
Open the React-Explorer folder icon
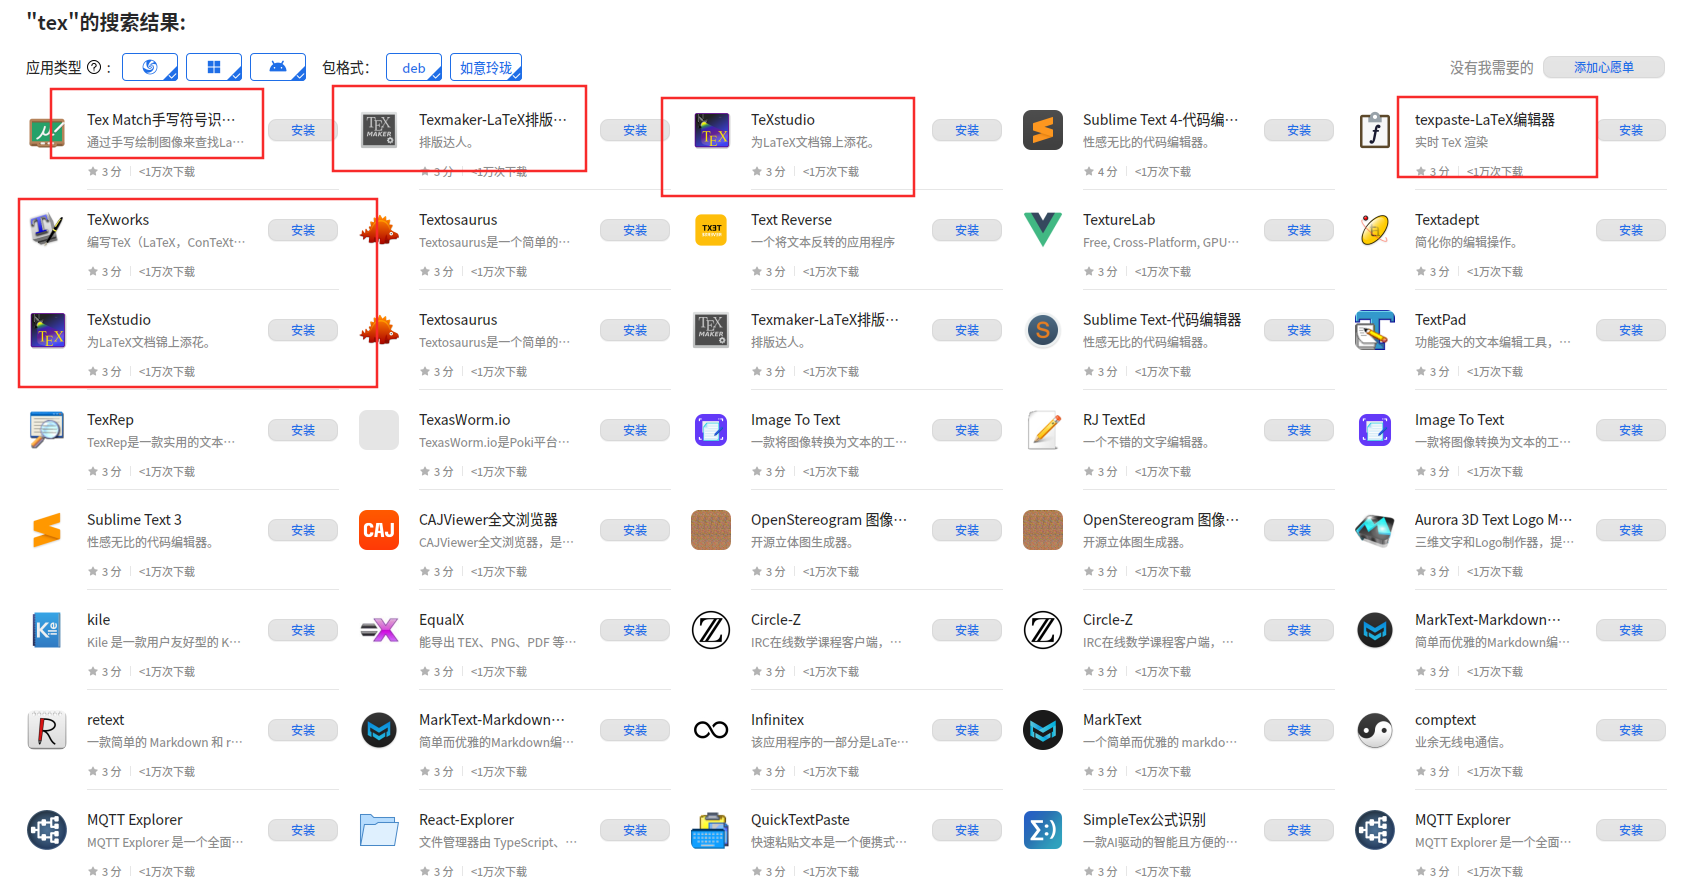(x=379, y=831)
